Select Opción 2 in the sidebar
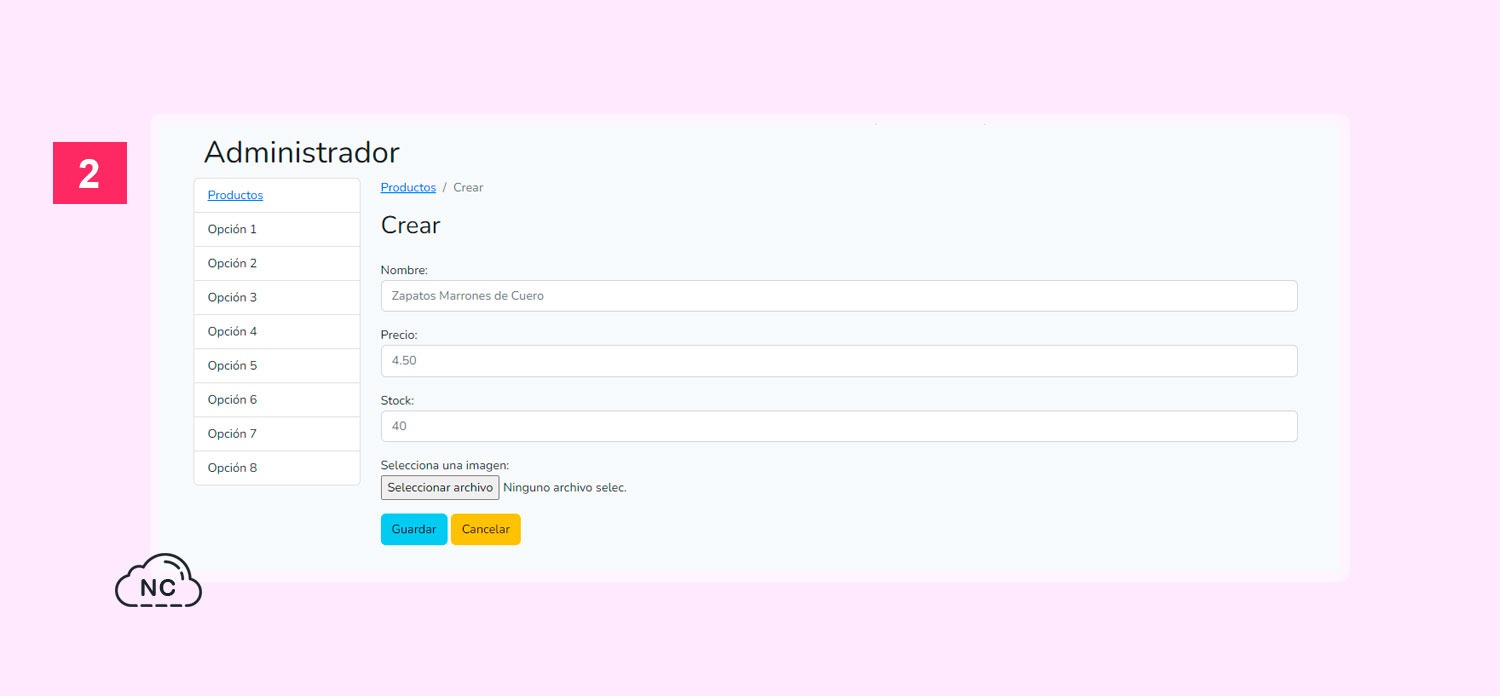This screenshot has height=696, width=1500. [277, 263]
